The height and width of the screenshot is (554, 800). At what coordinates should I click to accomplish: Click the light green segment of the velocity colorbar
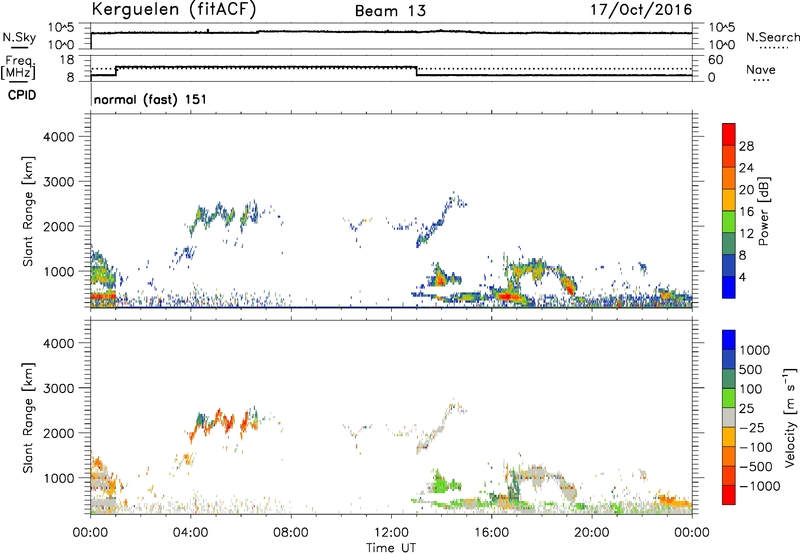[x=729, y=398]
